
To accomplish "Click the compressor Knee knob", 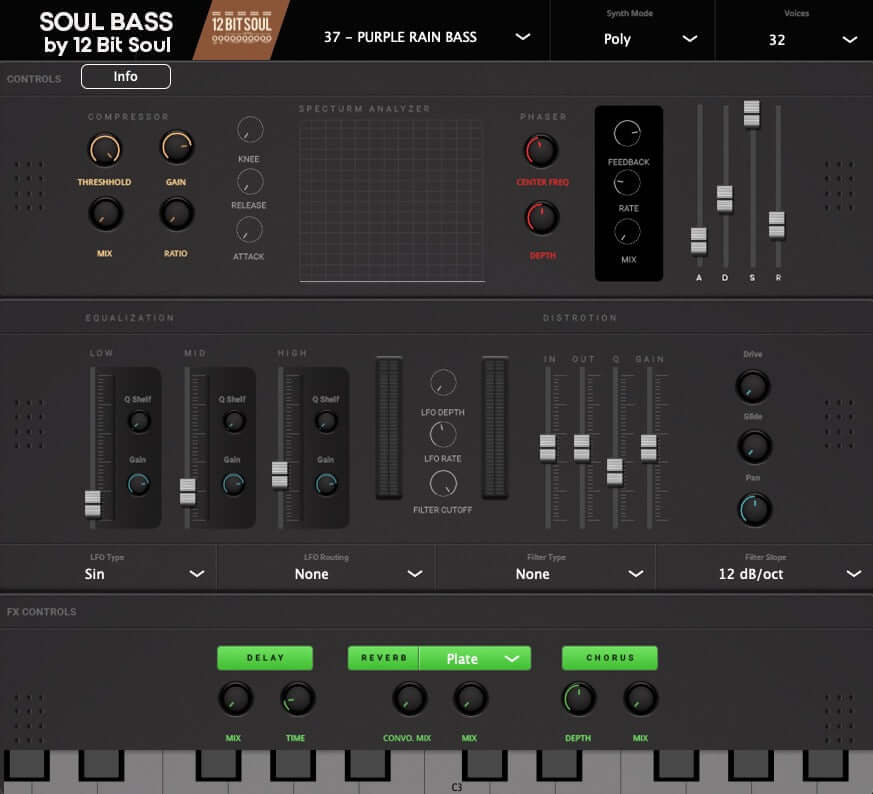I will tap(250, 130).
